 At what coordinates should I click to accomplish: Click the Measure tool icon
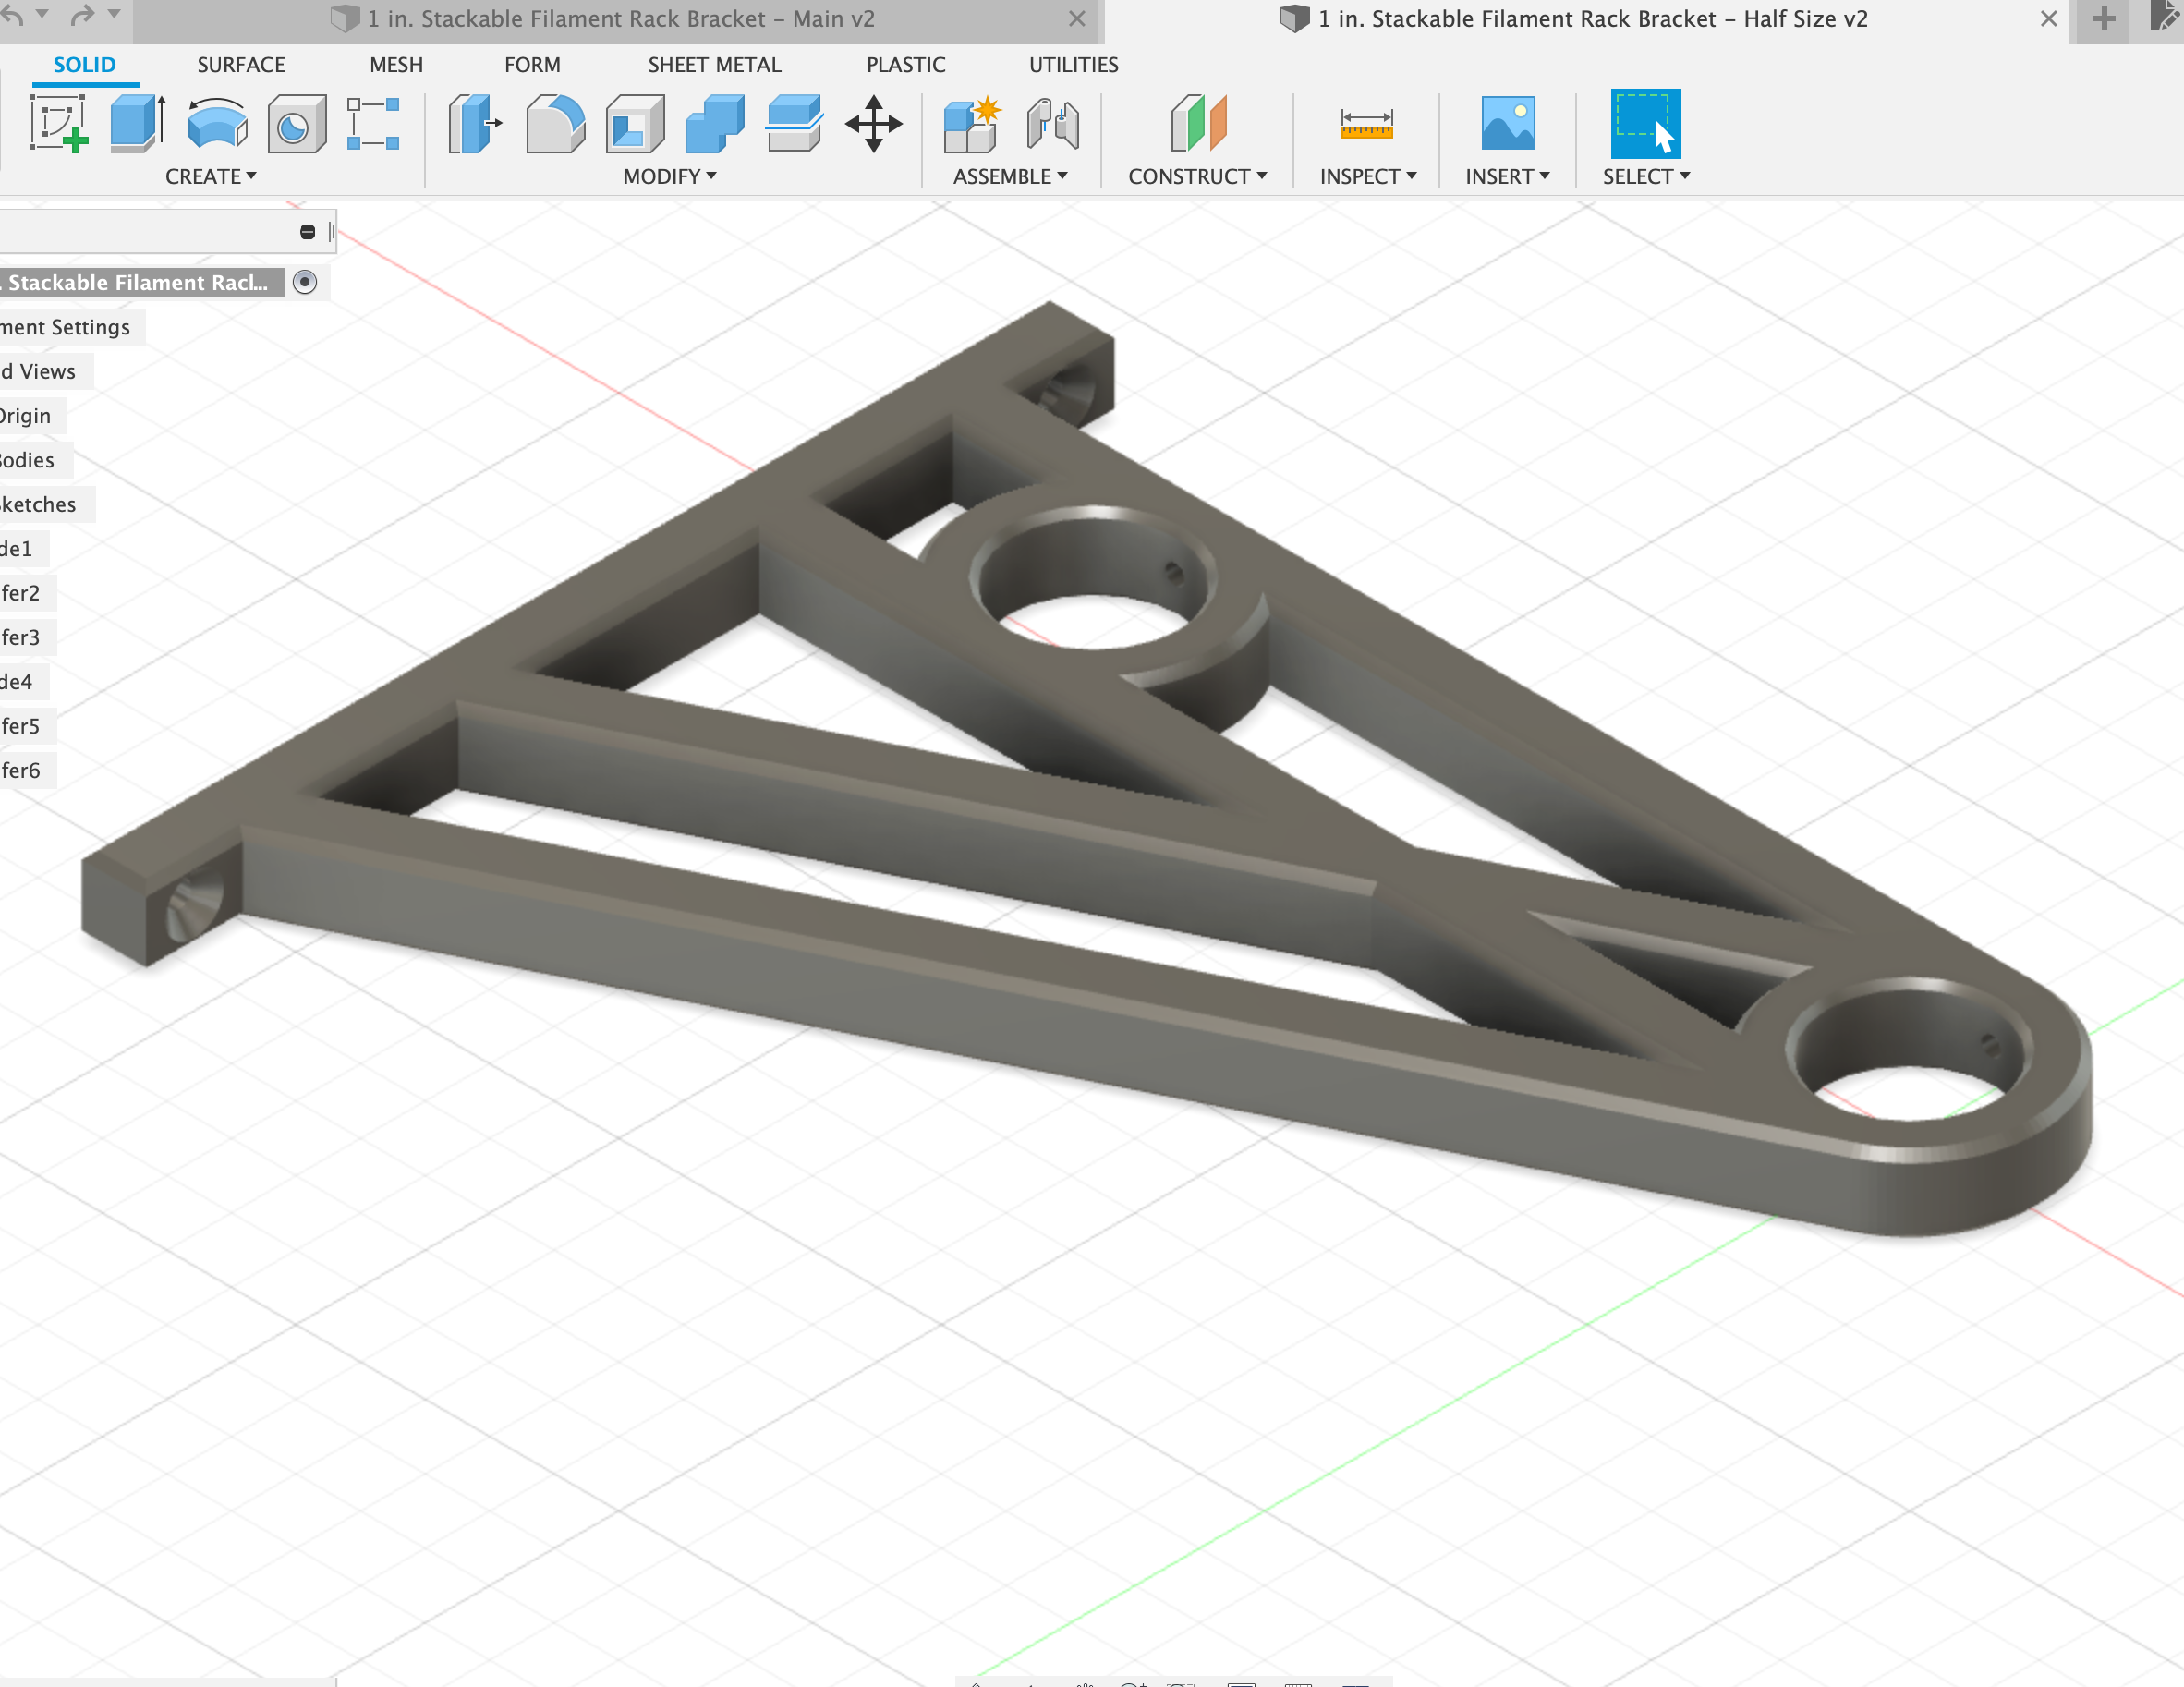(x=1367, y=124)
